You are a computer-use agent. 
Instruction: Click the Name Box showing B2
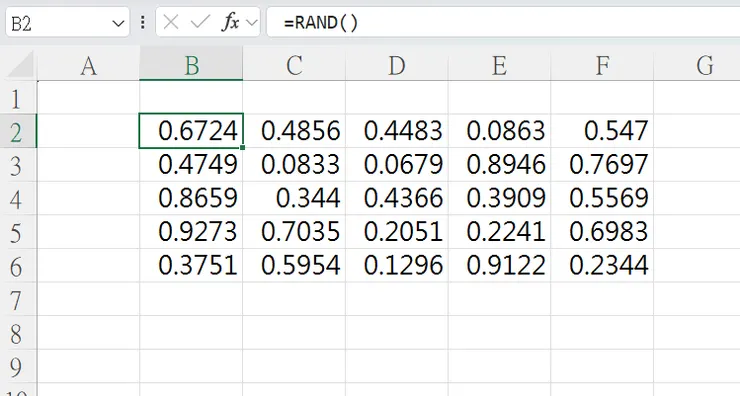click(67, 22)
